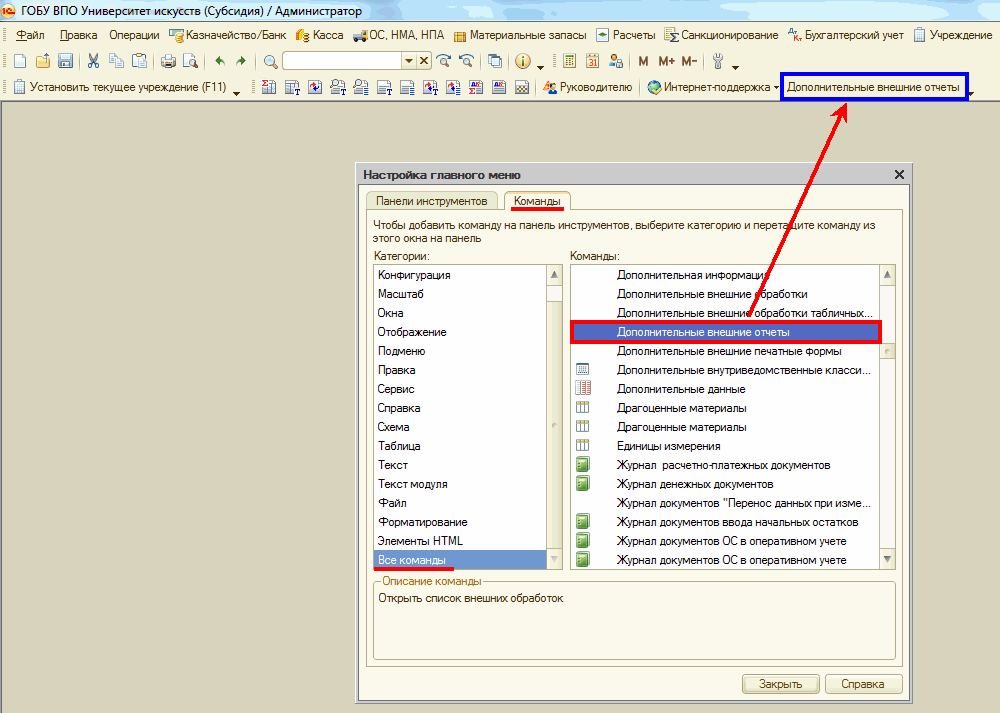Expand the Интернет-поддержка dropdown
Screen dimensions: 1000x713
(777, 88)
